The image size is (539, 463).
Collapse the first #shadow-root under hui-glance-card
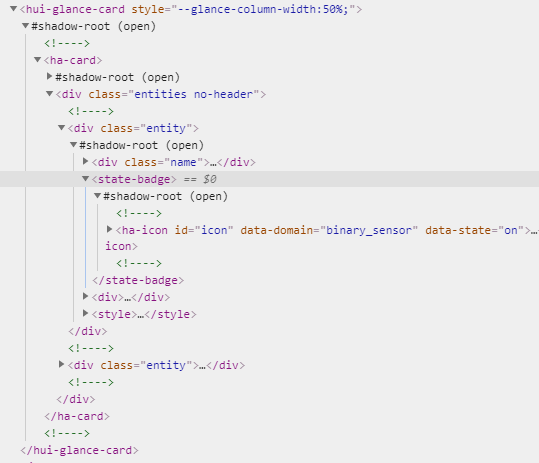click(25, 25)
